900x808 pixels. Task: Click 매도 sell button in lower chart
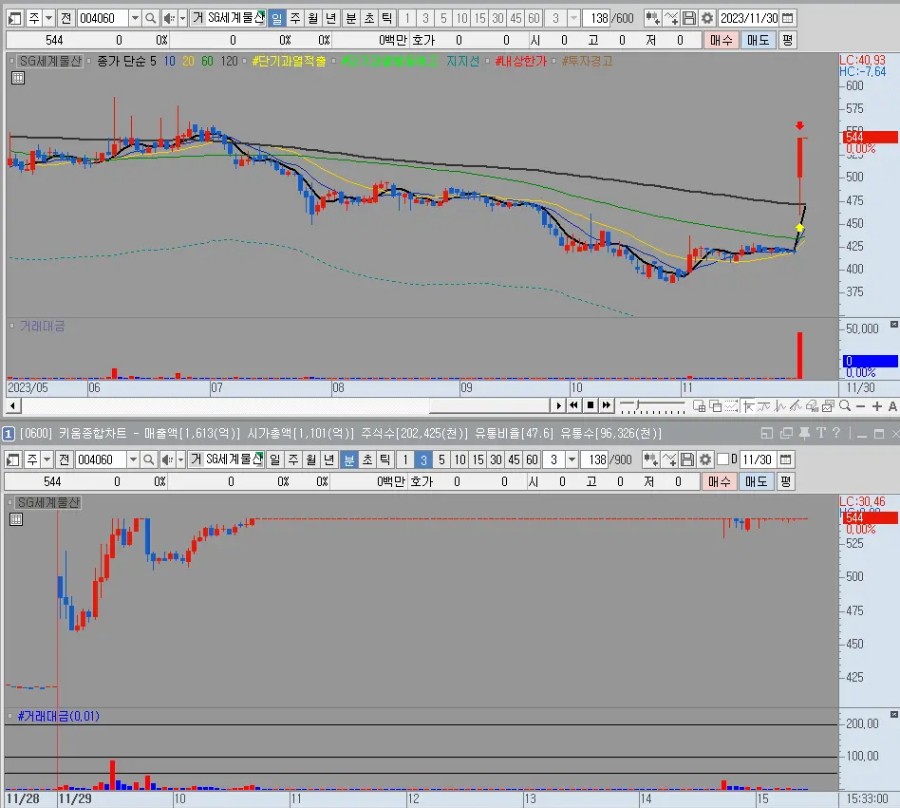click(756, 481)
